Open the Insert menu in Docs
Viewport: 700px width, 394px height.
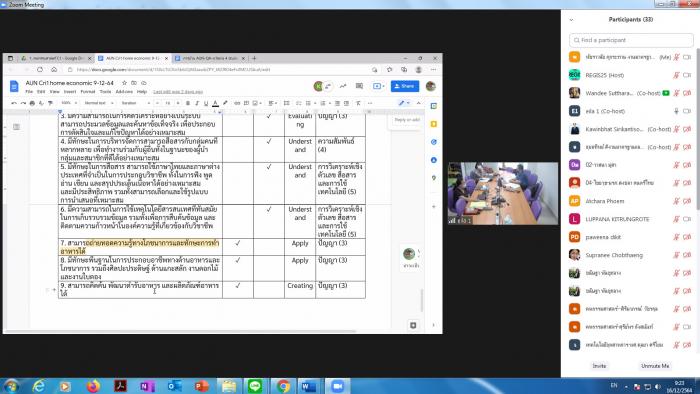pos(70,91)
